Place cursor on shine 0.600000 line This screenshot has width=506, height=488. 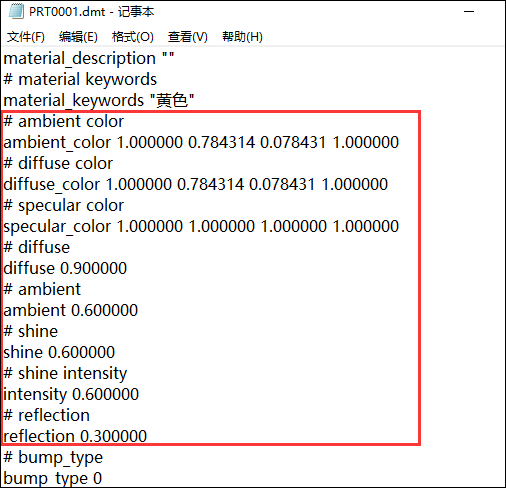point(59,352)
